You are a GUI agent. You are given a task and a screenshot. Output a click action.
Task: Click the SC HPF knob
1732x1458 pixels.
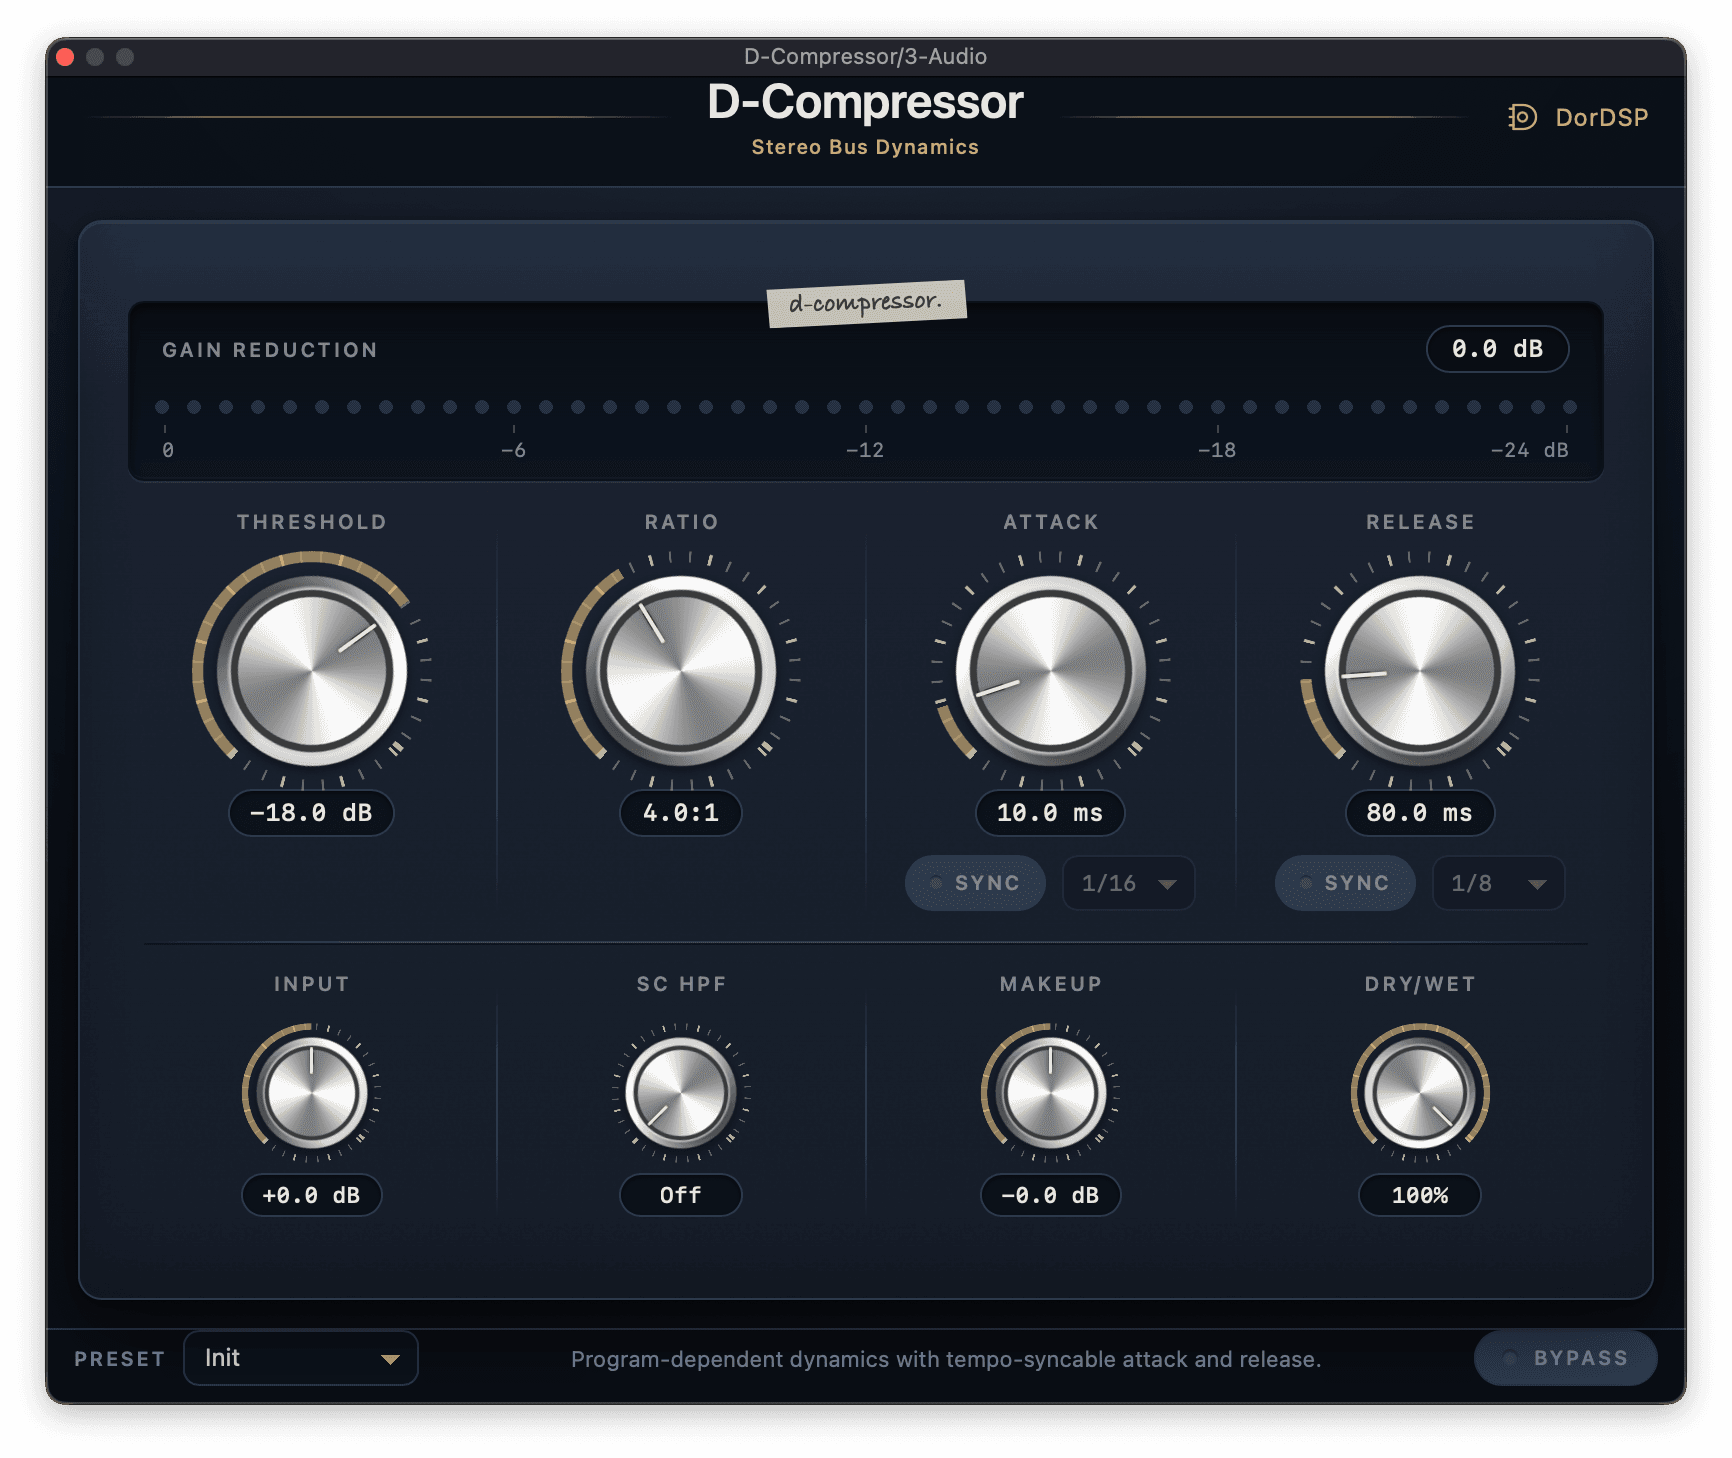681,1092
